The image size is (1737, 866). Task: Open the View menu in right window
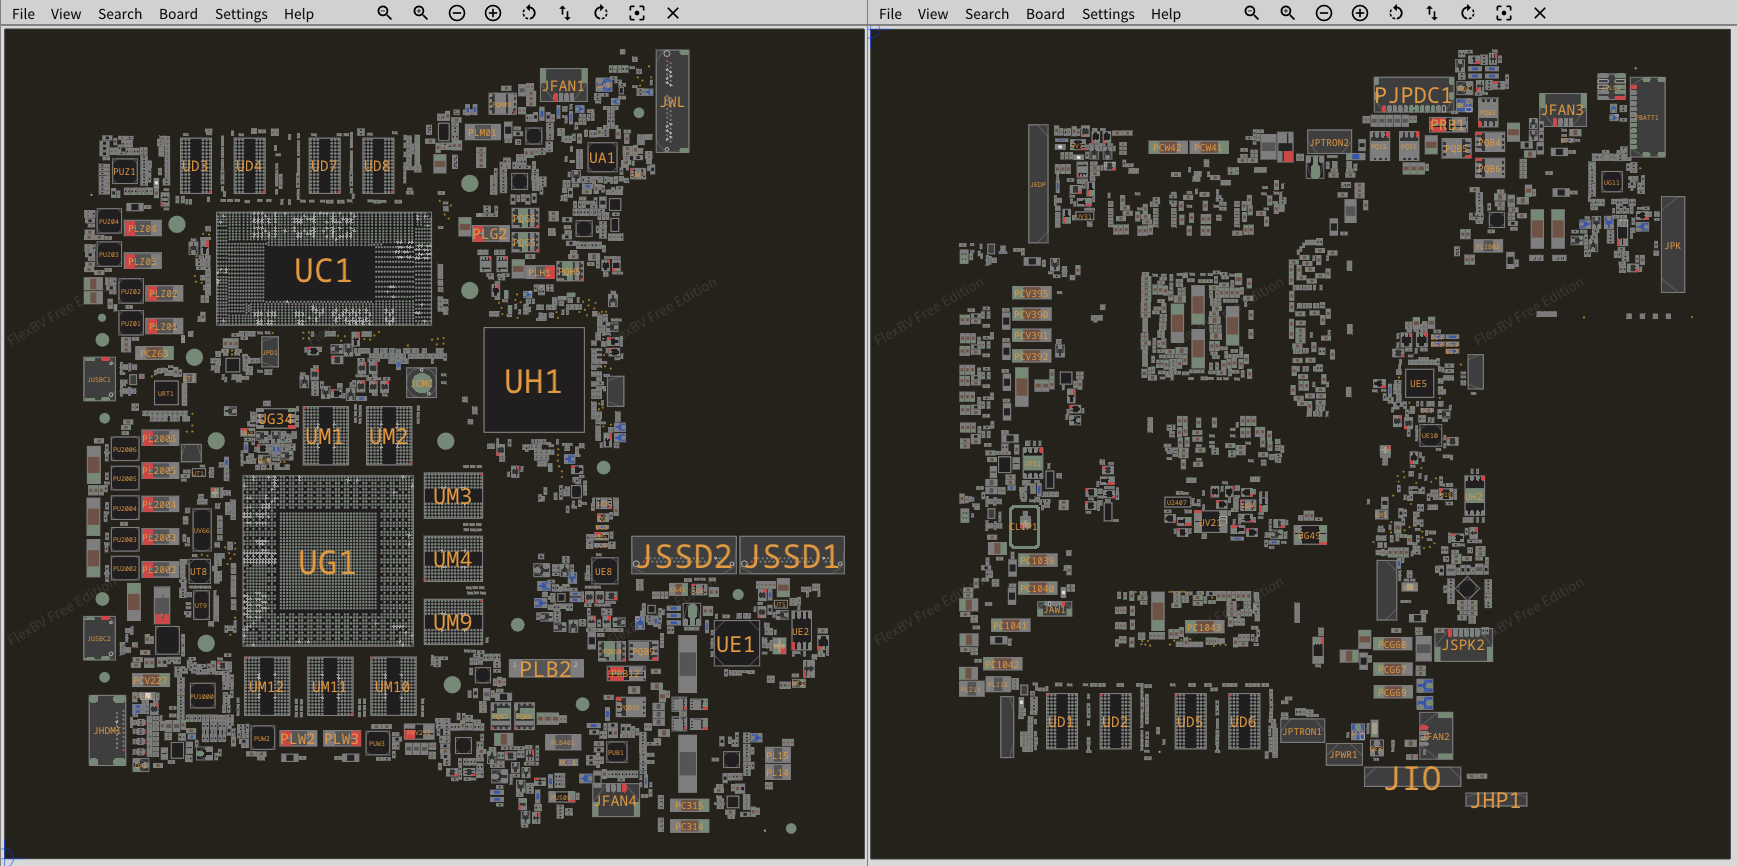coord(932,14)
